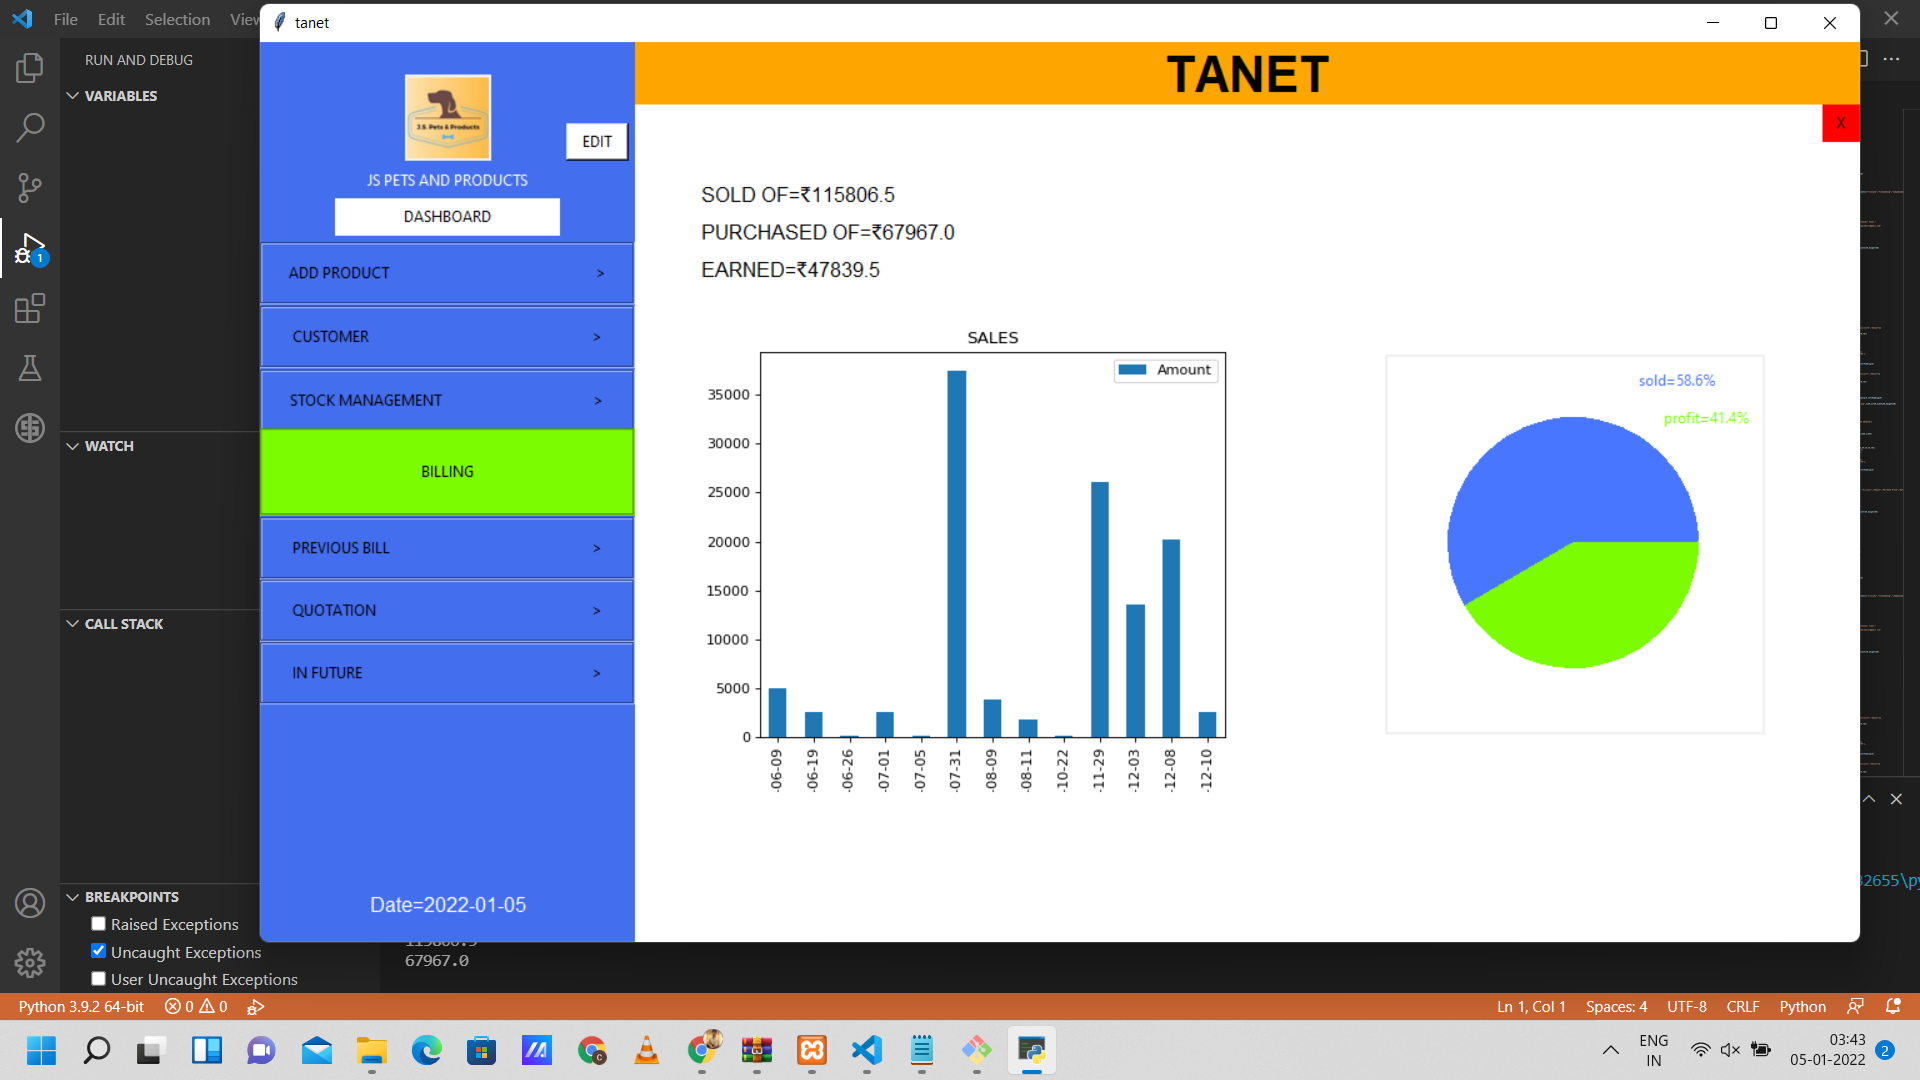1920x1080 pixels.
Task: Select the Run and Debug icon
Action: tap(30, 247)
